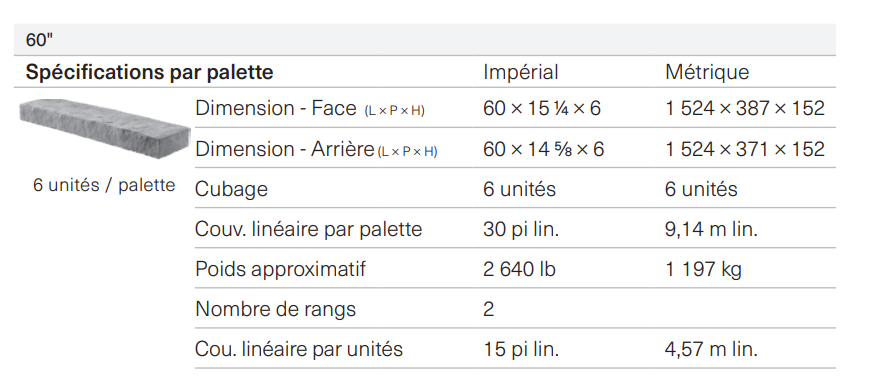
Task: Click the 1 524 × 371 × 152 value
Action: [744, 149]
